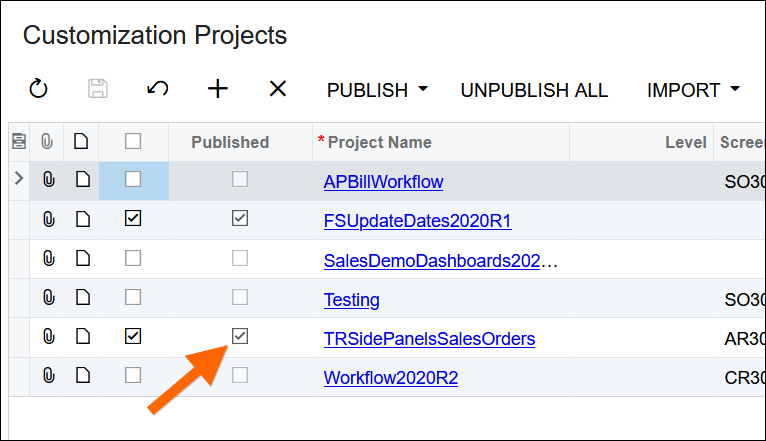Click the Refresh icon in the toolbar

pos(38,90)
